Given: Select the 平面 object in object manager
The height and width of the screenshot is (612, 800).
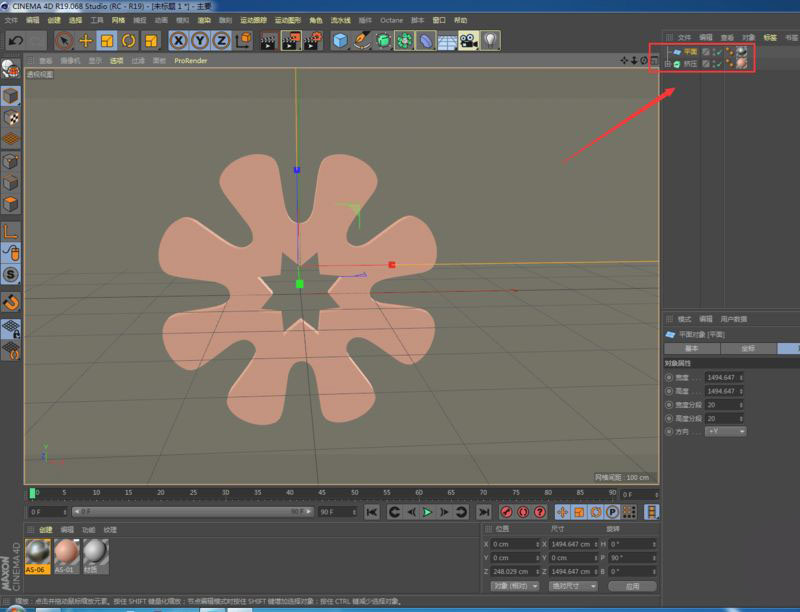Looking at the screenshot, I should [690, 52].
